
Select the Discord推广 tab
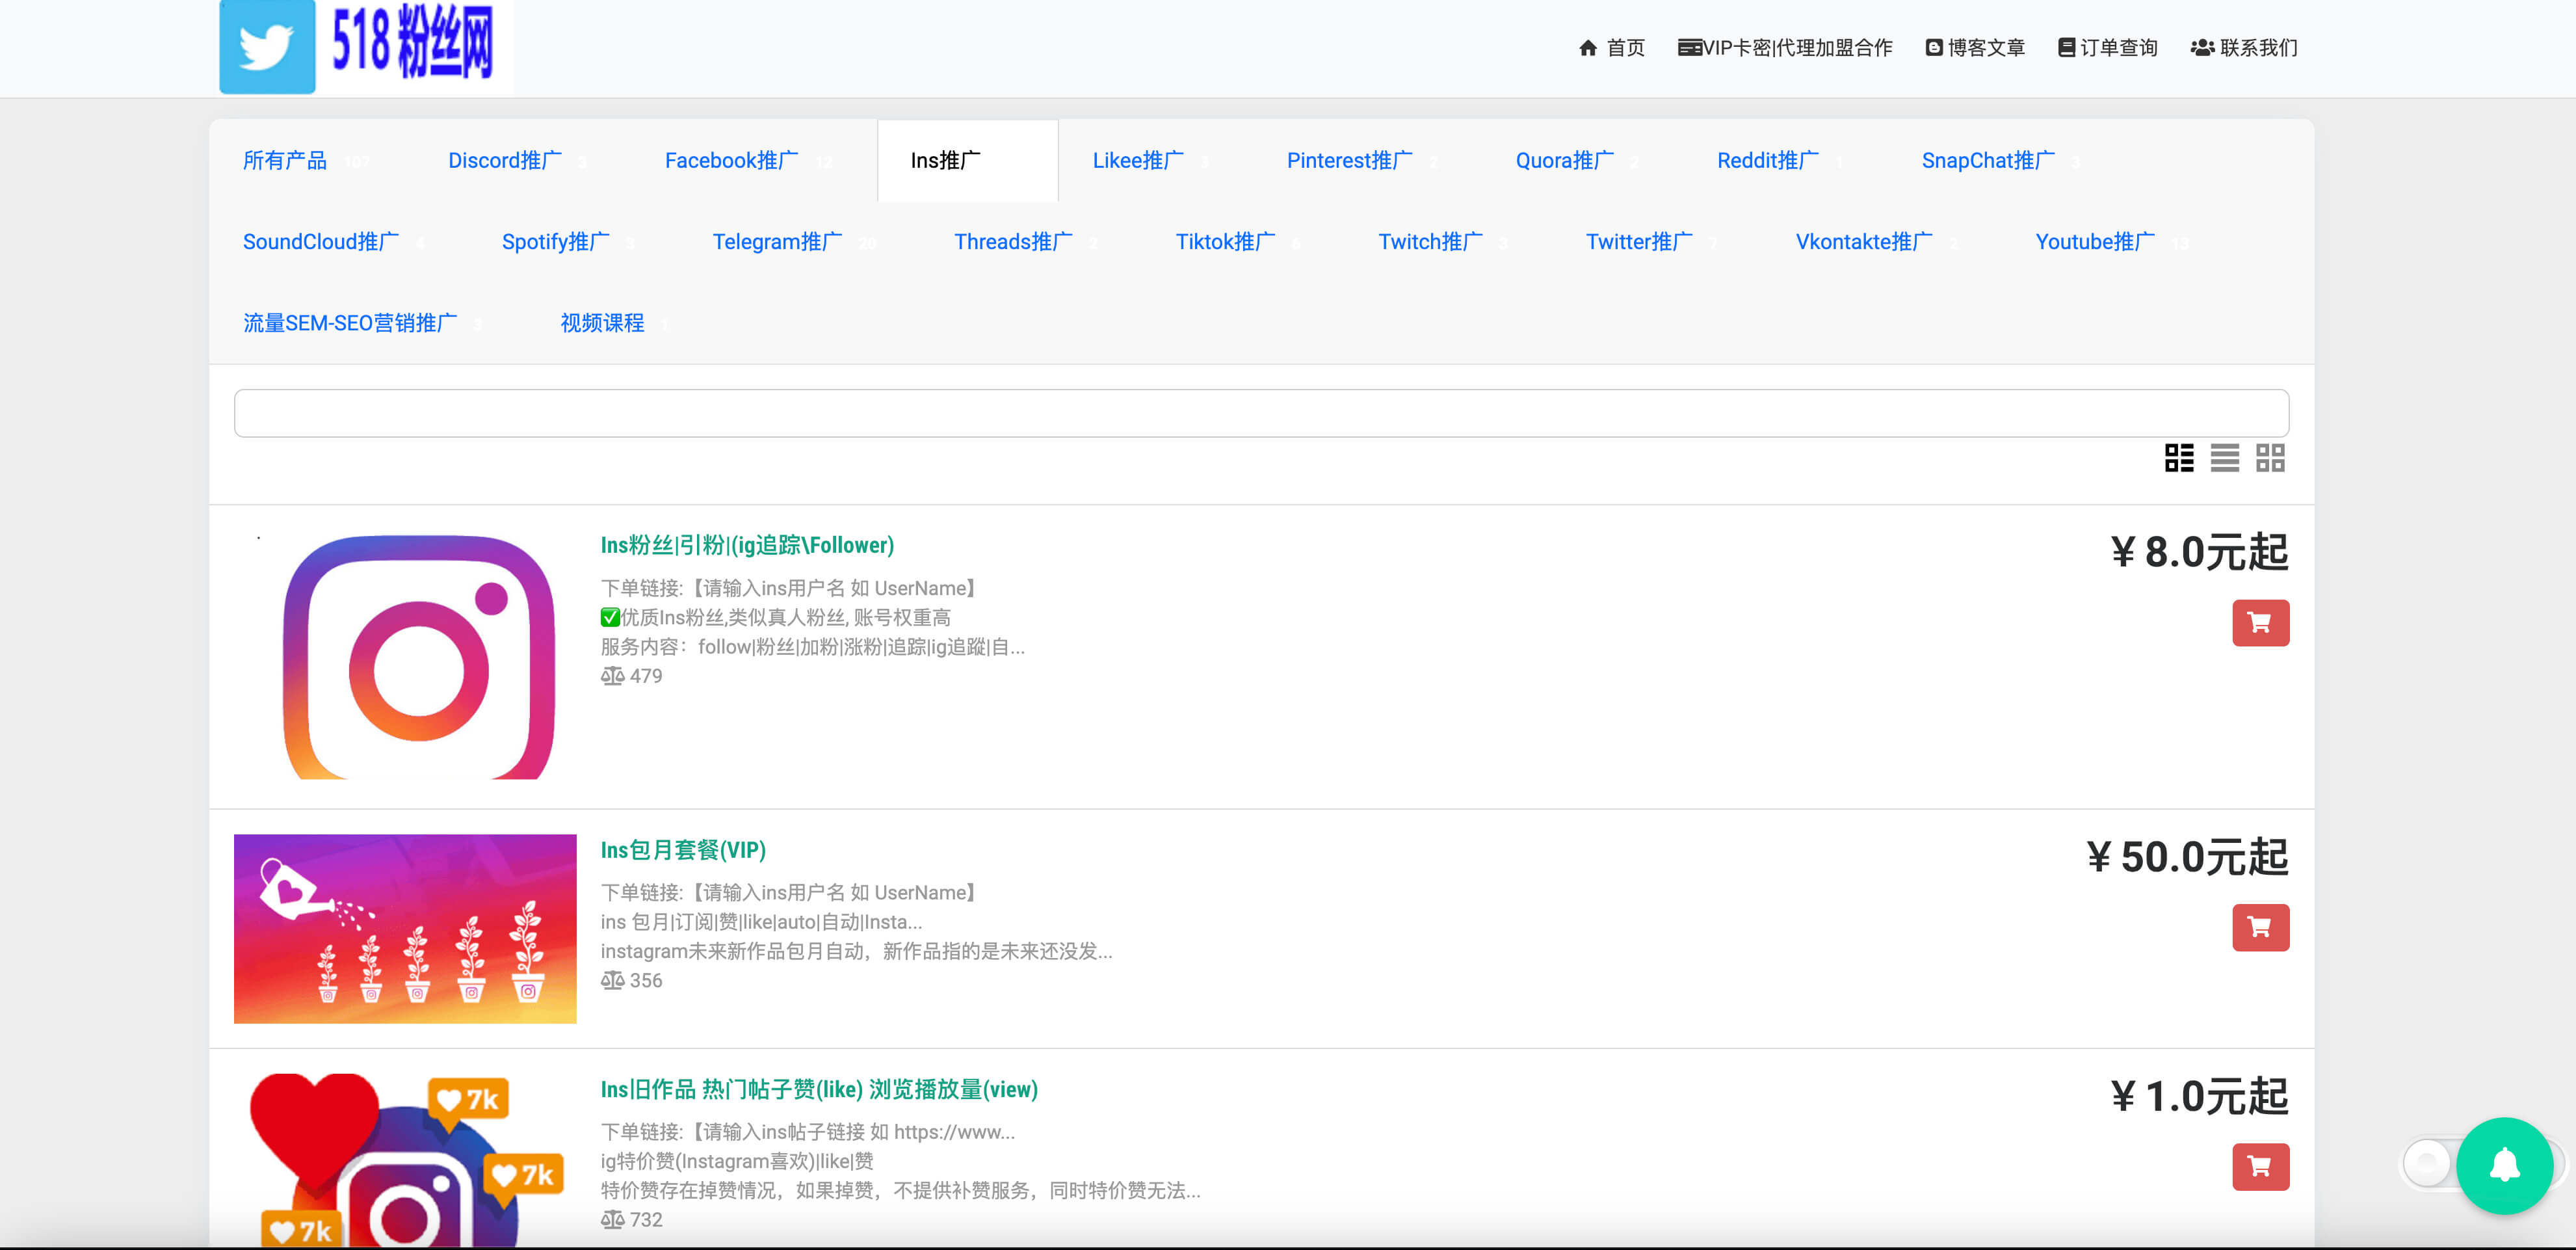coord(519,161)
